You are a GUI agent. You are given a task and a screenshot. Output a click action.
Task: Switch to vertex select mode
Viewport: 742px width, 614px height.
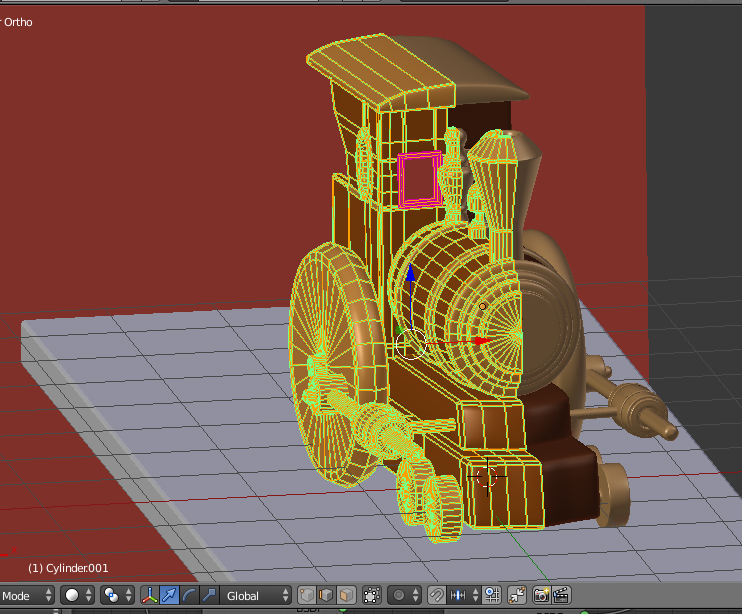click(307, 595)
